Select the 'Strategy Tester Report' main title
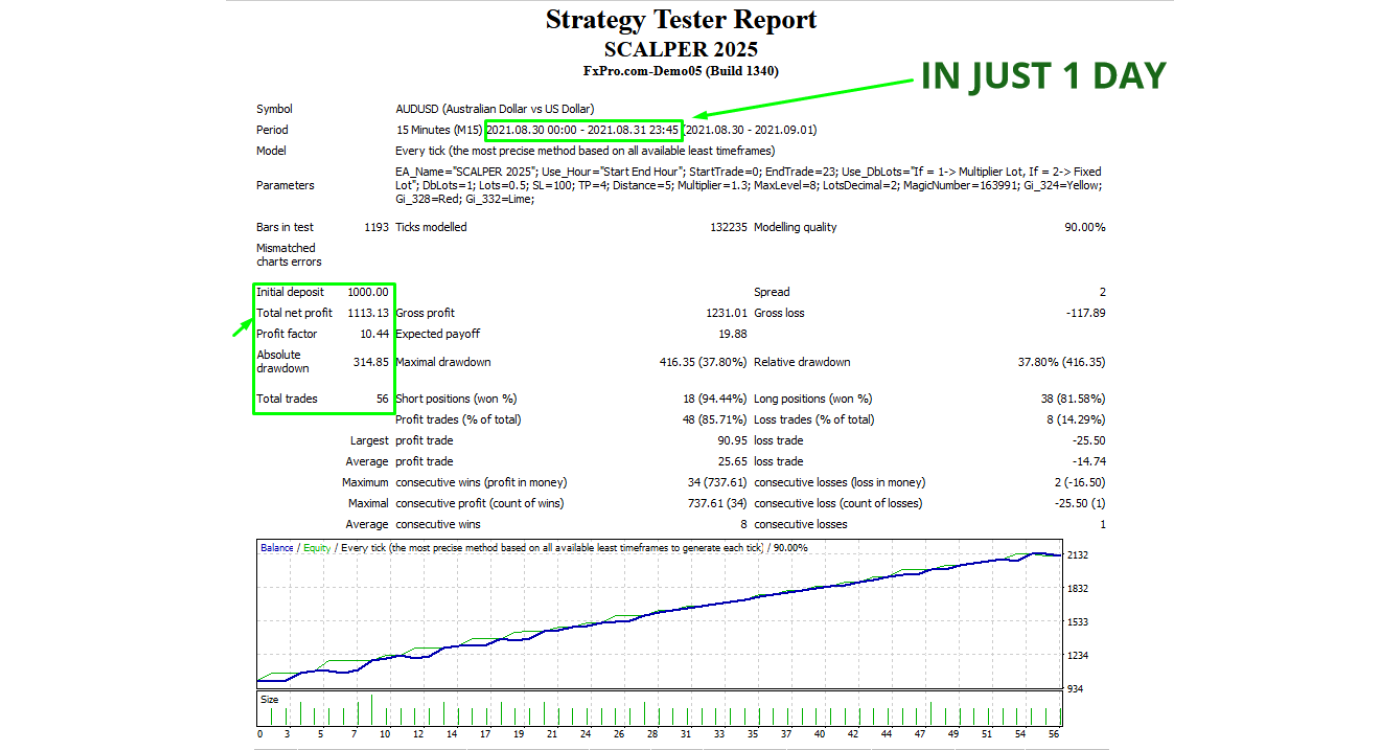 (x=681, y=20)
